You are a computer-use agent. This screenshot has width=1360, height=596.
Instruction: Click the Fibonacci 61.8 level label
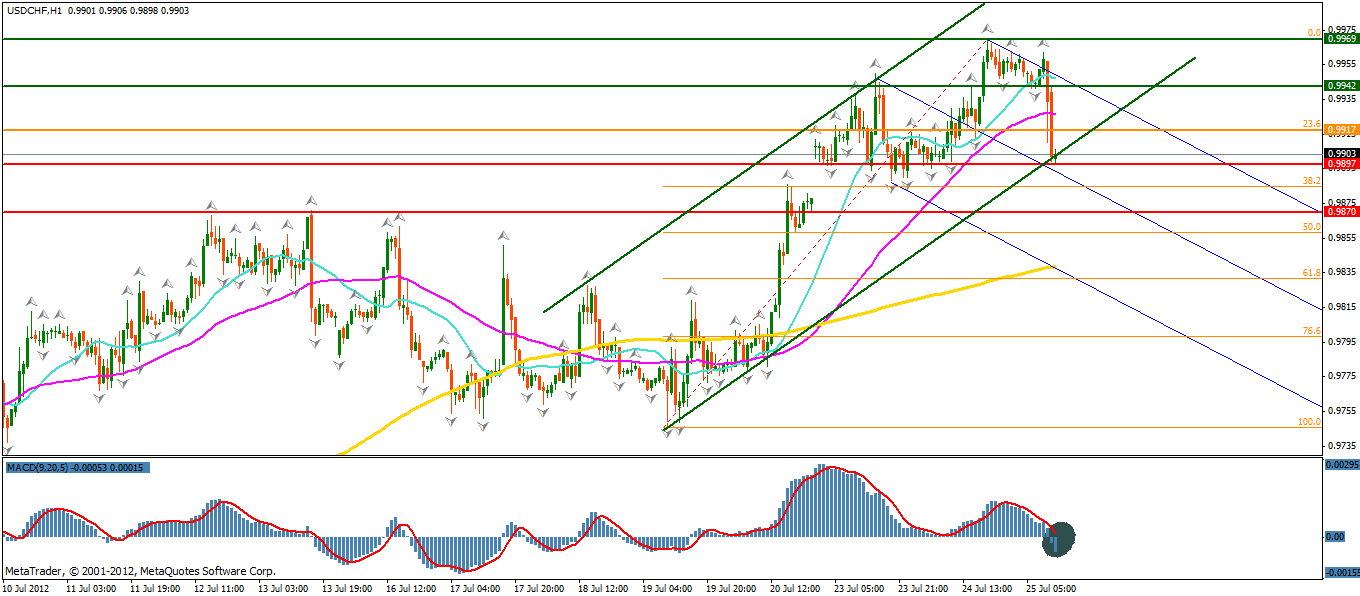point(1311,272)
